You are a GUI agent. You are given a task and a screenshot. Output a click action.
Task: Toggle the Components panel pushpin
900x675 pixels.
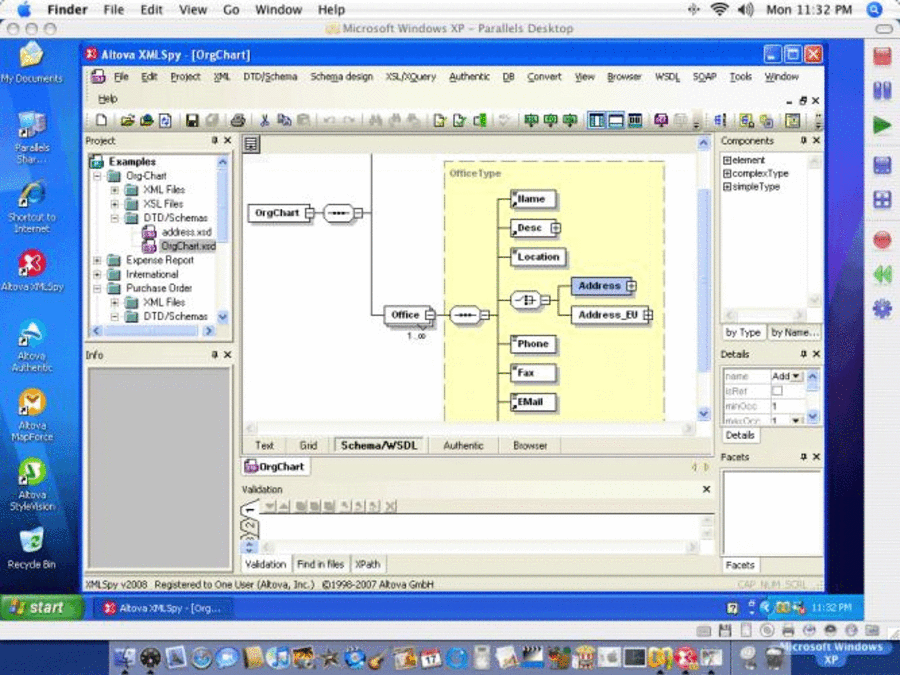point(804,140)
